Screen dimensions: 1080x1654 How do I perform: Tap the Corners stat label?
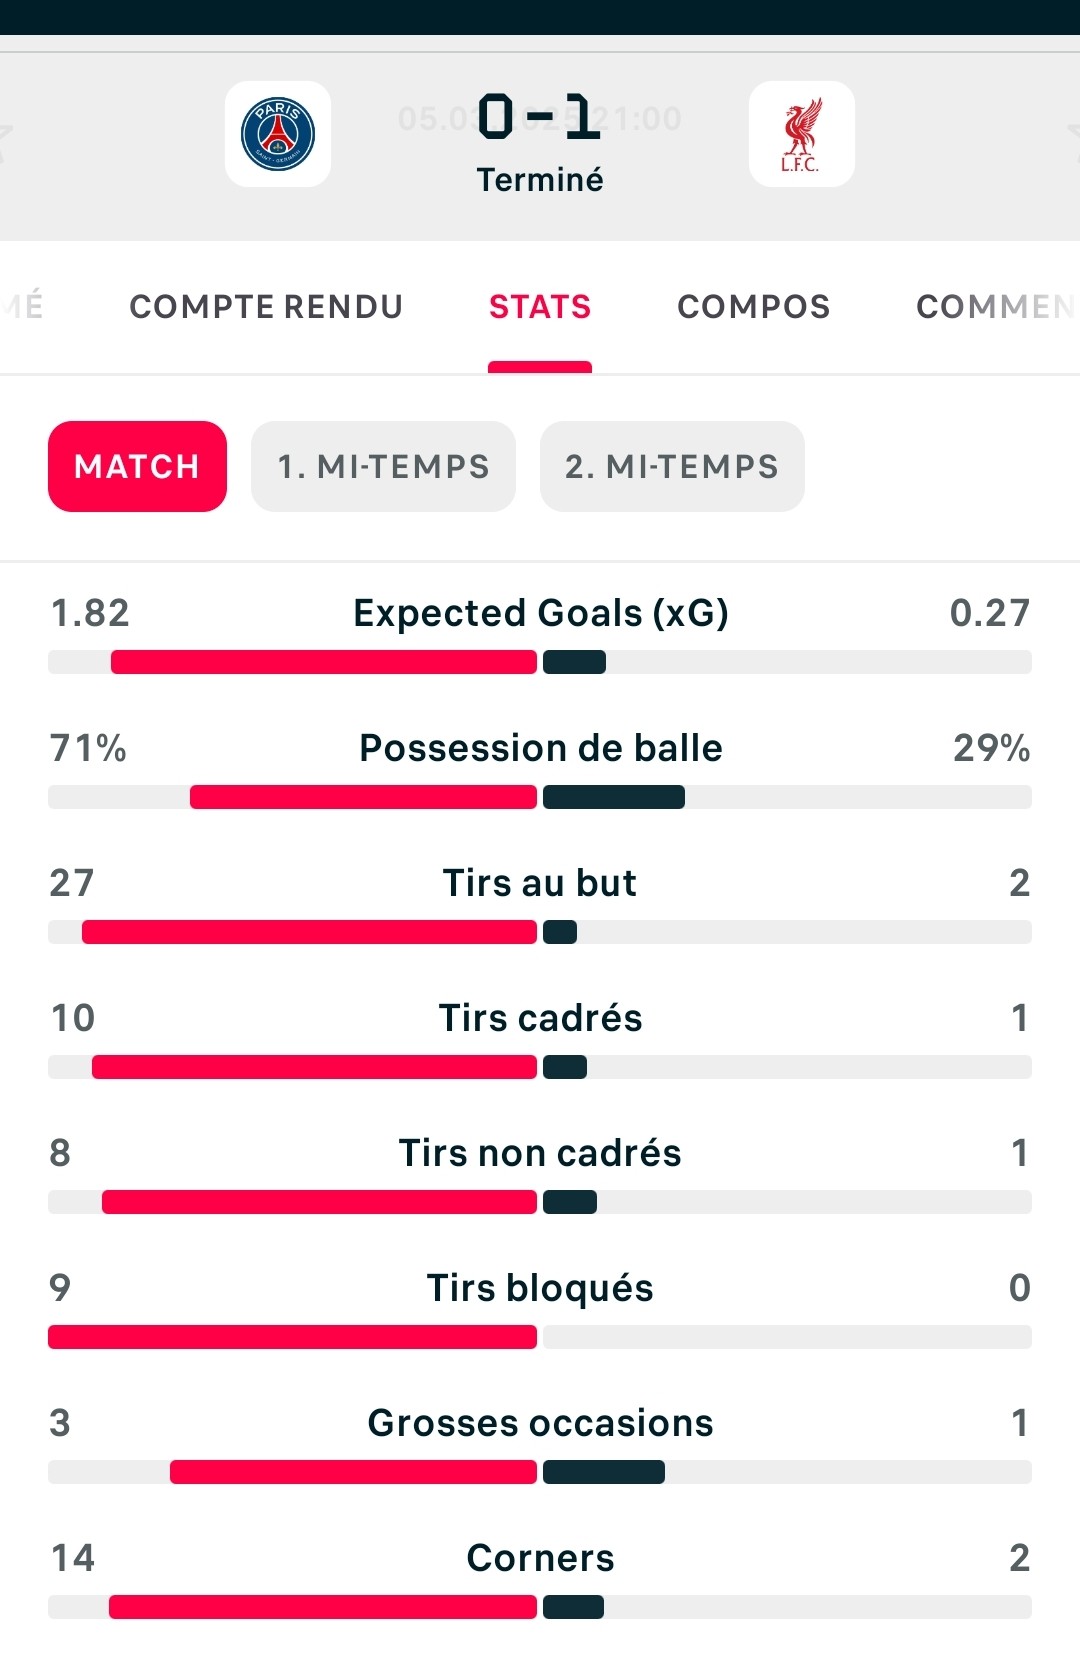tap(540, 1558)
